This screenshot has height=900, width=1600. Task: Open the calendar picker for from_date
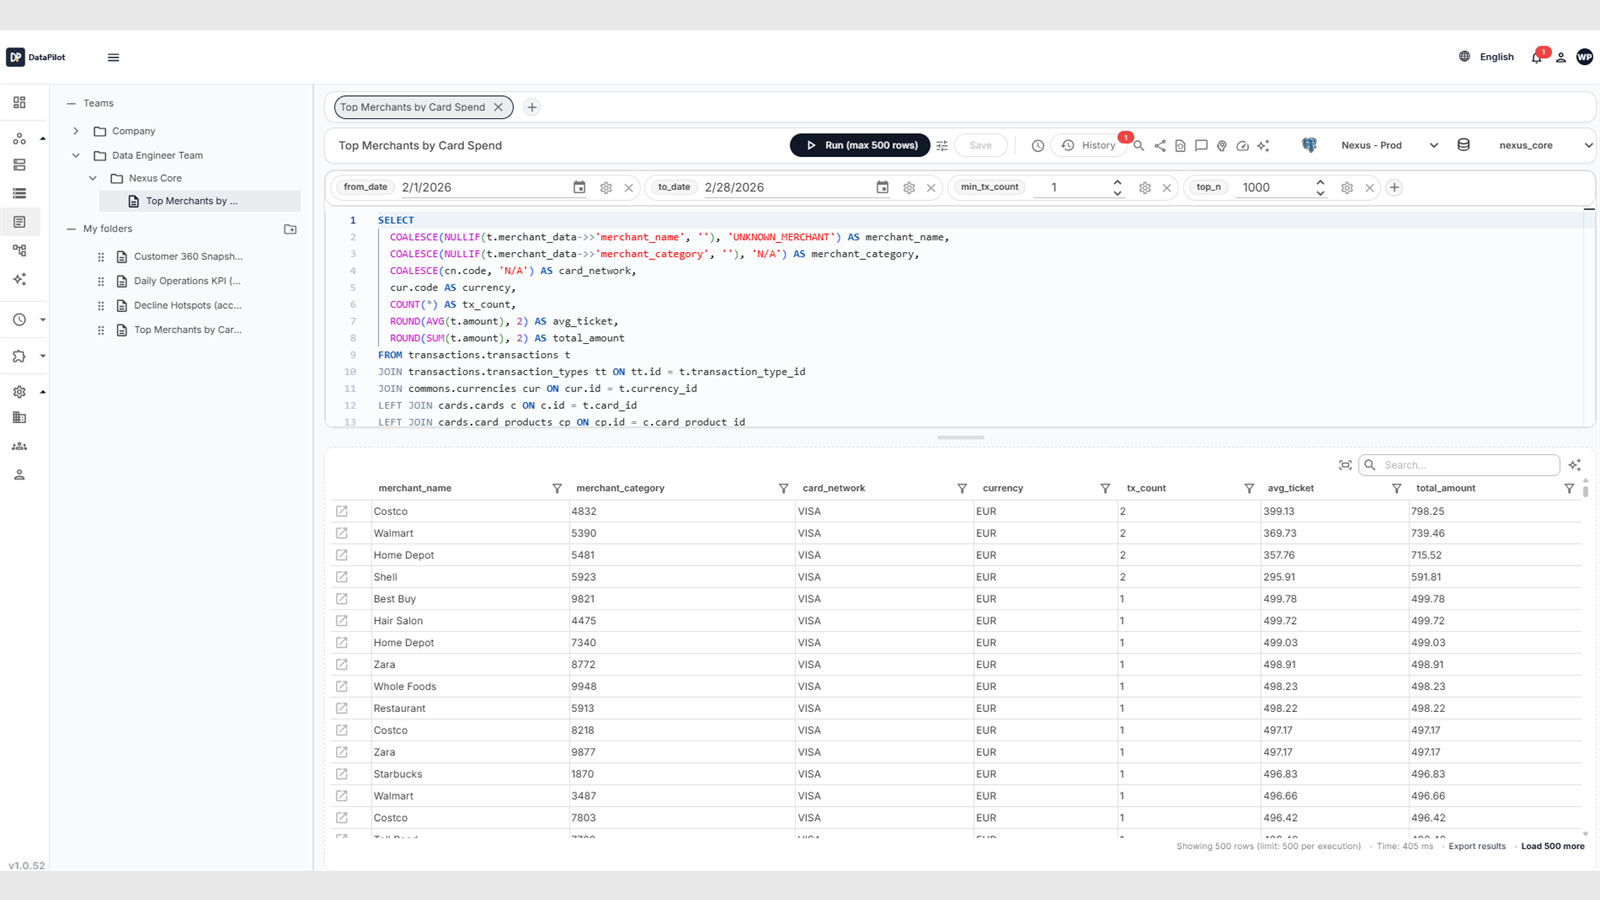point(580,187)
